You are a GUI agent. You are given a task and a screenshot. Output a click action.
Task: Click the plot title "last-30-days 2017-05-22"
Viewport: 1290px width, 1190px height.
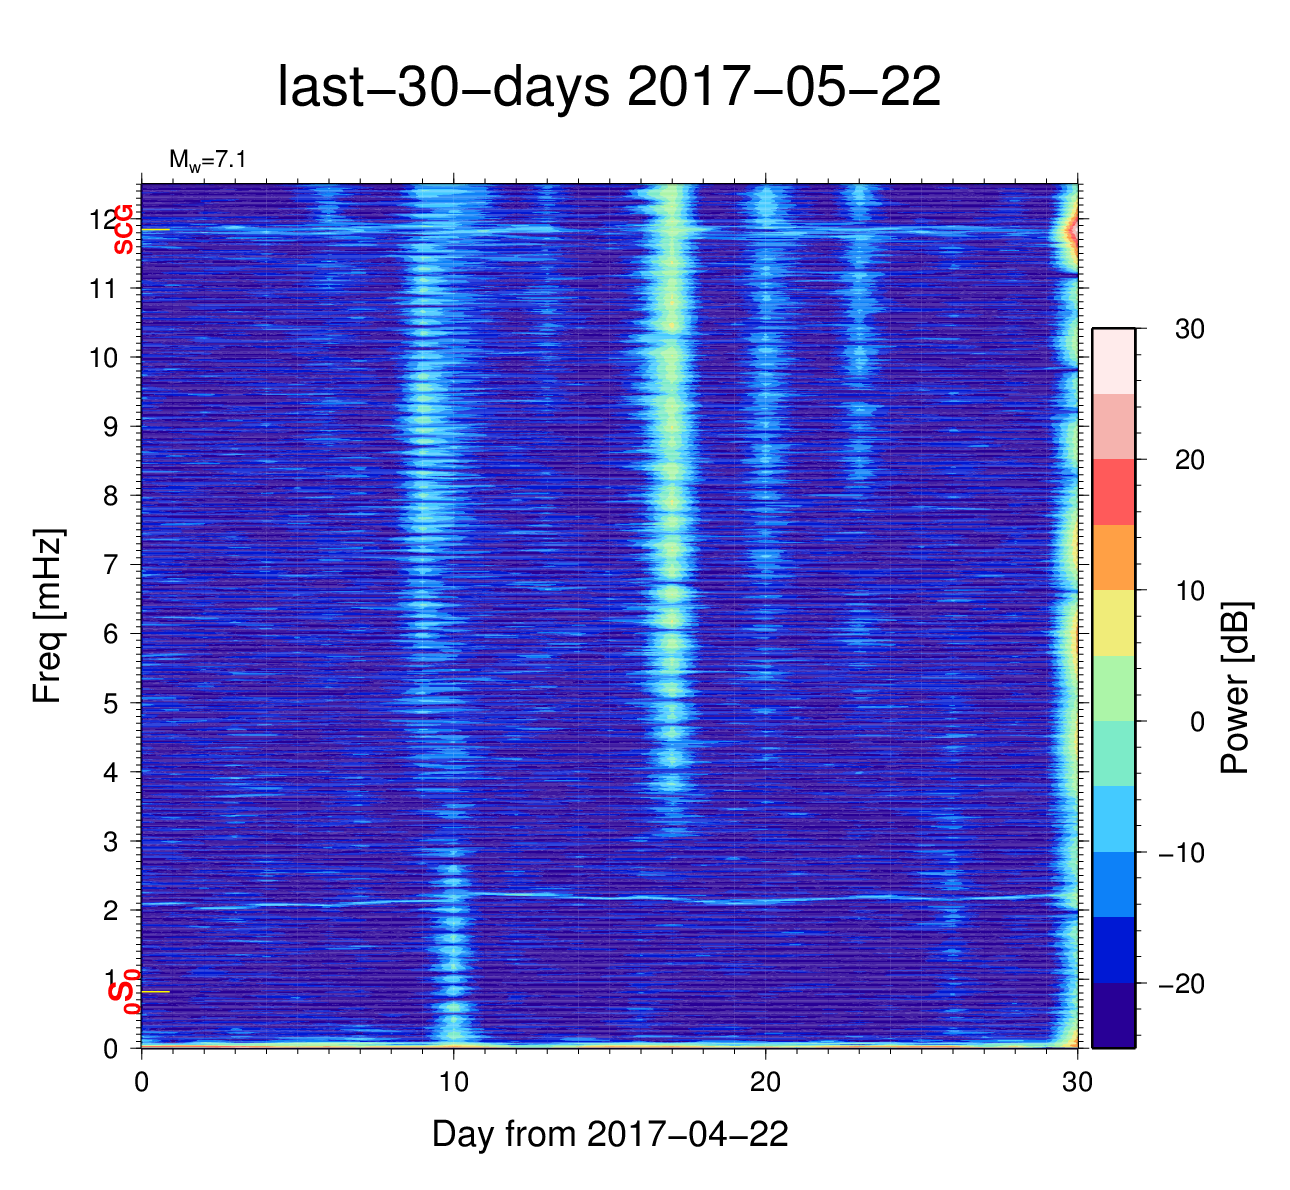click(608, 88)
